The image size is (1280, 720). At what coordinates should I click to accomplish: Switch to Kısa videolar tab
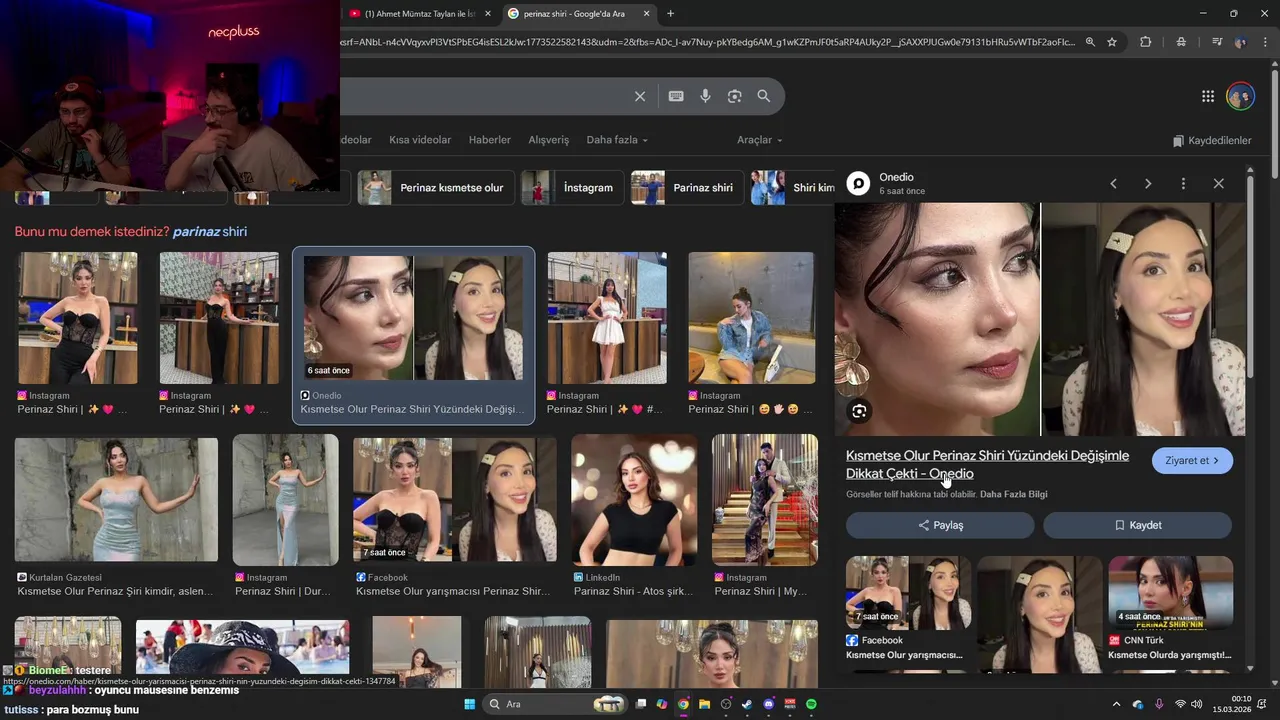pos(420,140)
